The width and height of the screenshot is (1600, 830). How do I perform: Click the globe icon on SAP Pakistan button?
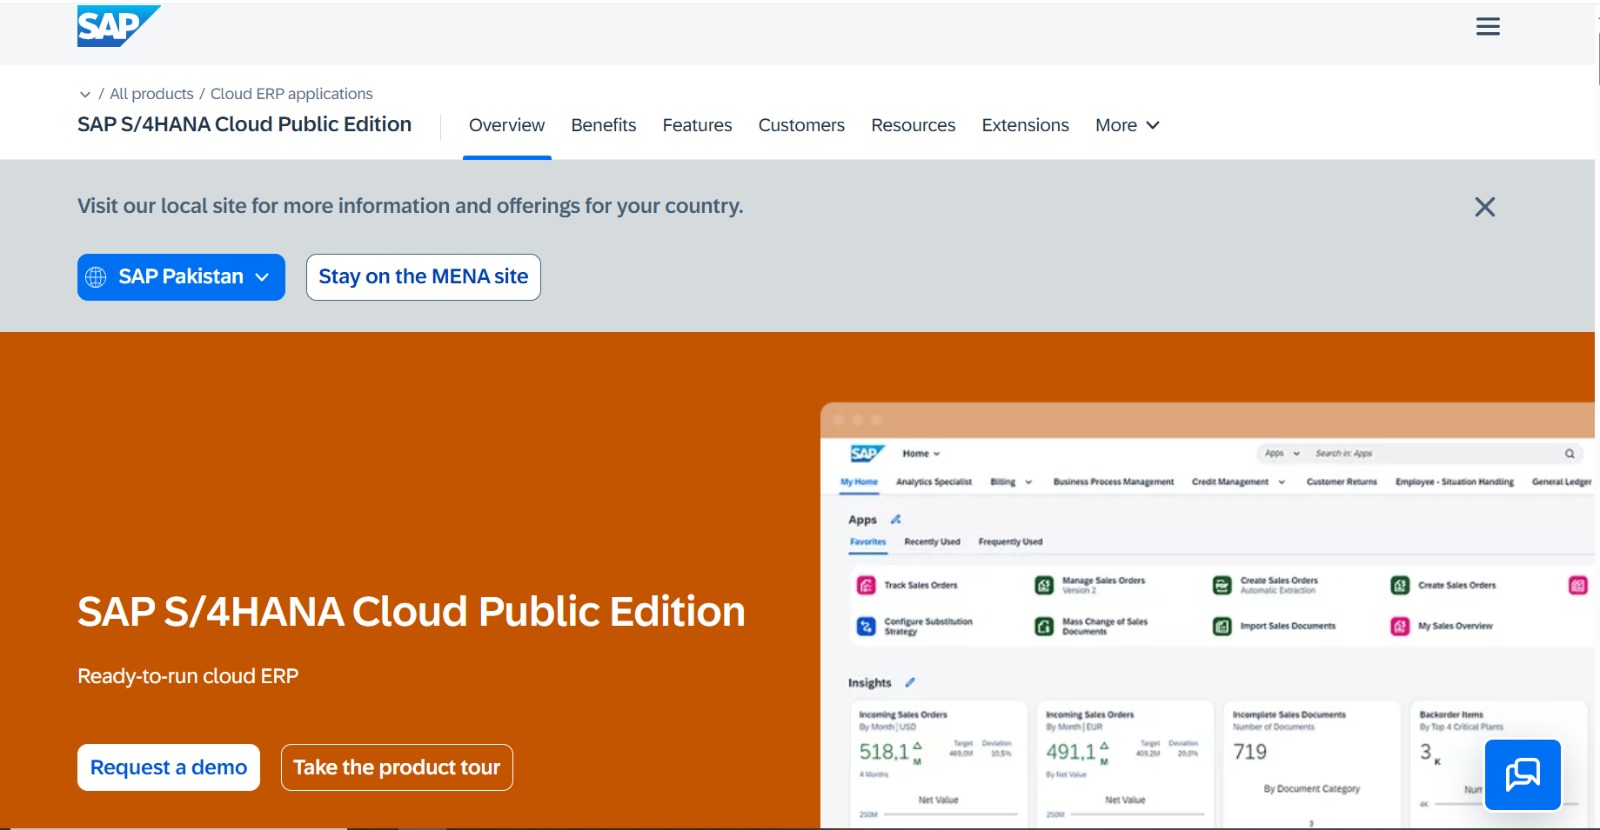[x=96, y=277]
